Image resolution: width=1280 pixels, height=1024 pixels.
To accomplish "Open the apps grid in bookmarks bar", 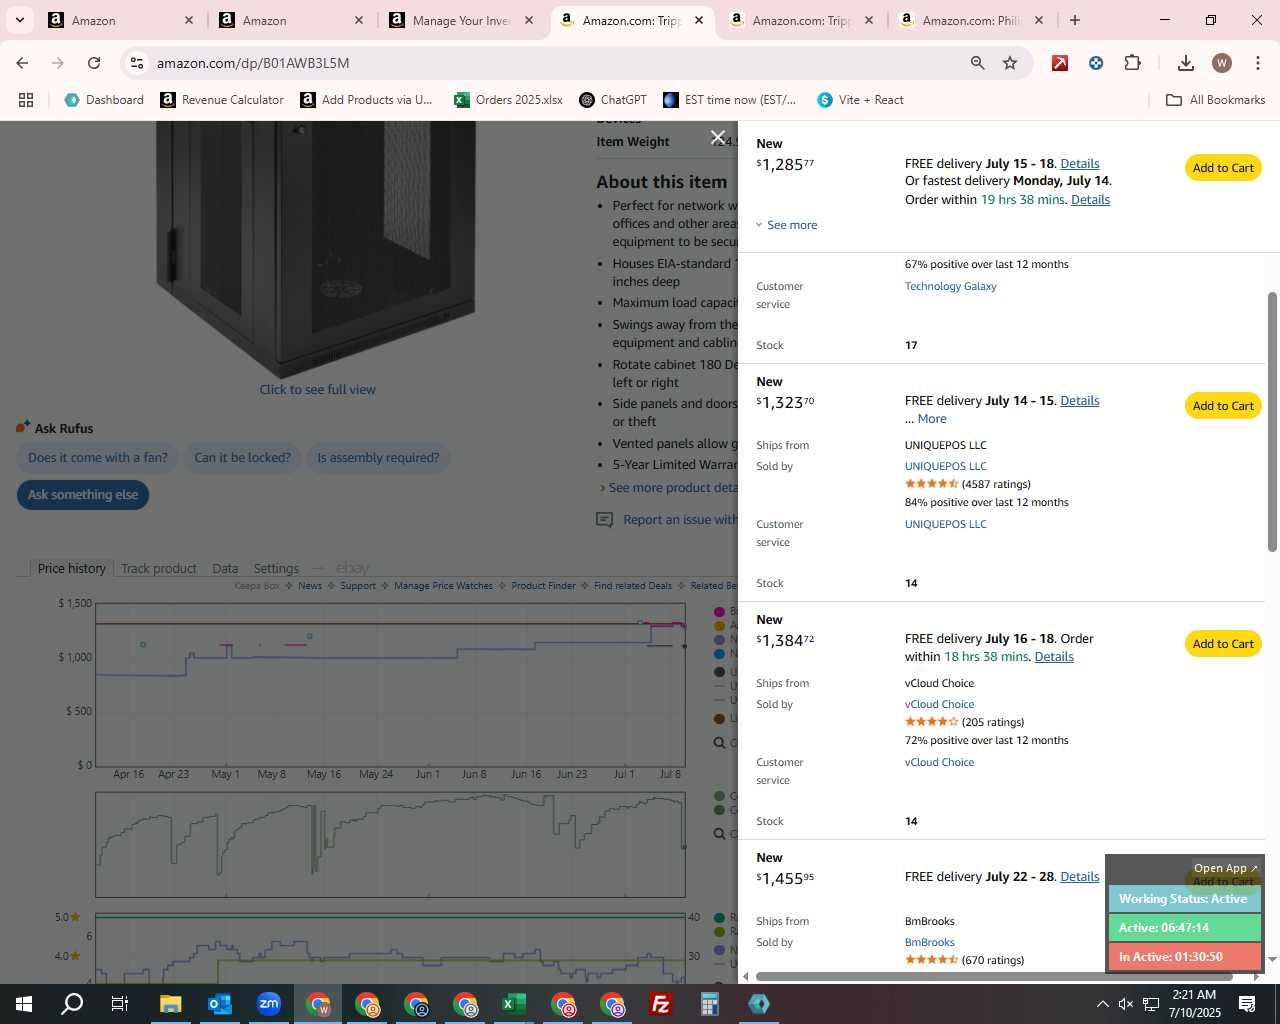I will [26, 100].
